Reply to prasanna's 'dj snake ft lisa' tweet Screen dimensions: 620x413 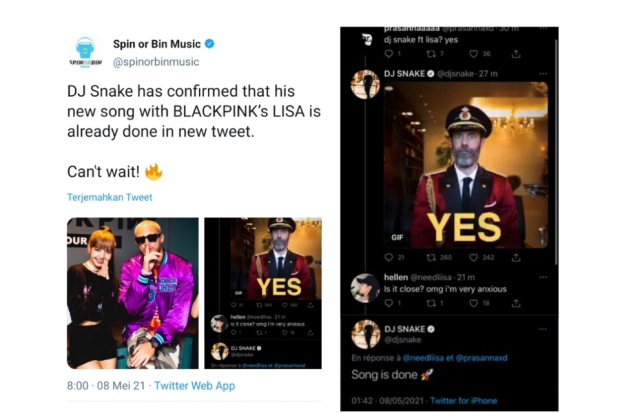(390, 53)
